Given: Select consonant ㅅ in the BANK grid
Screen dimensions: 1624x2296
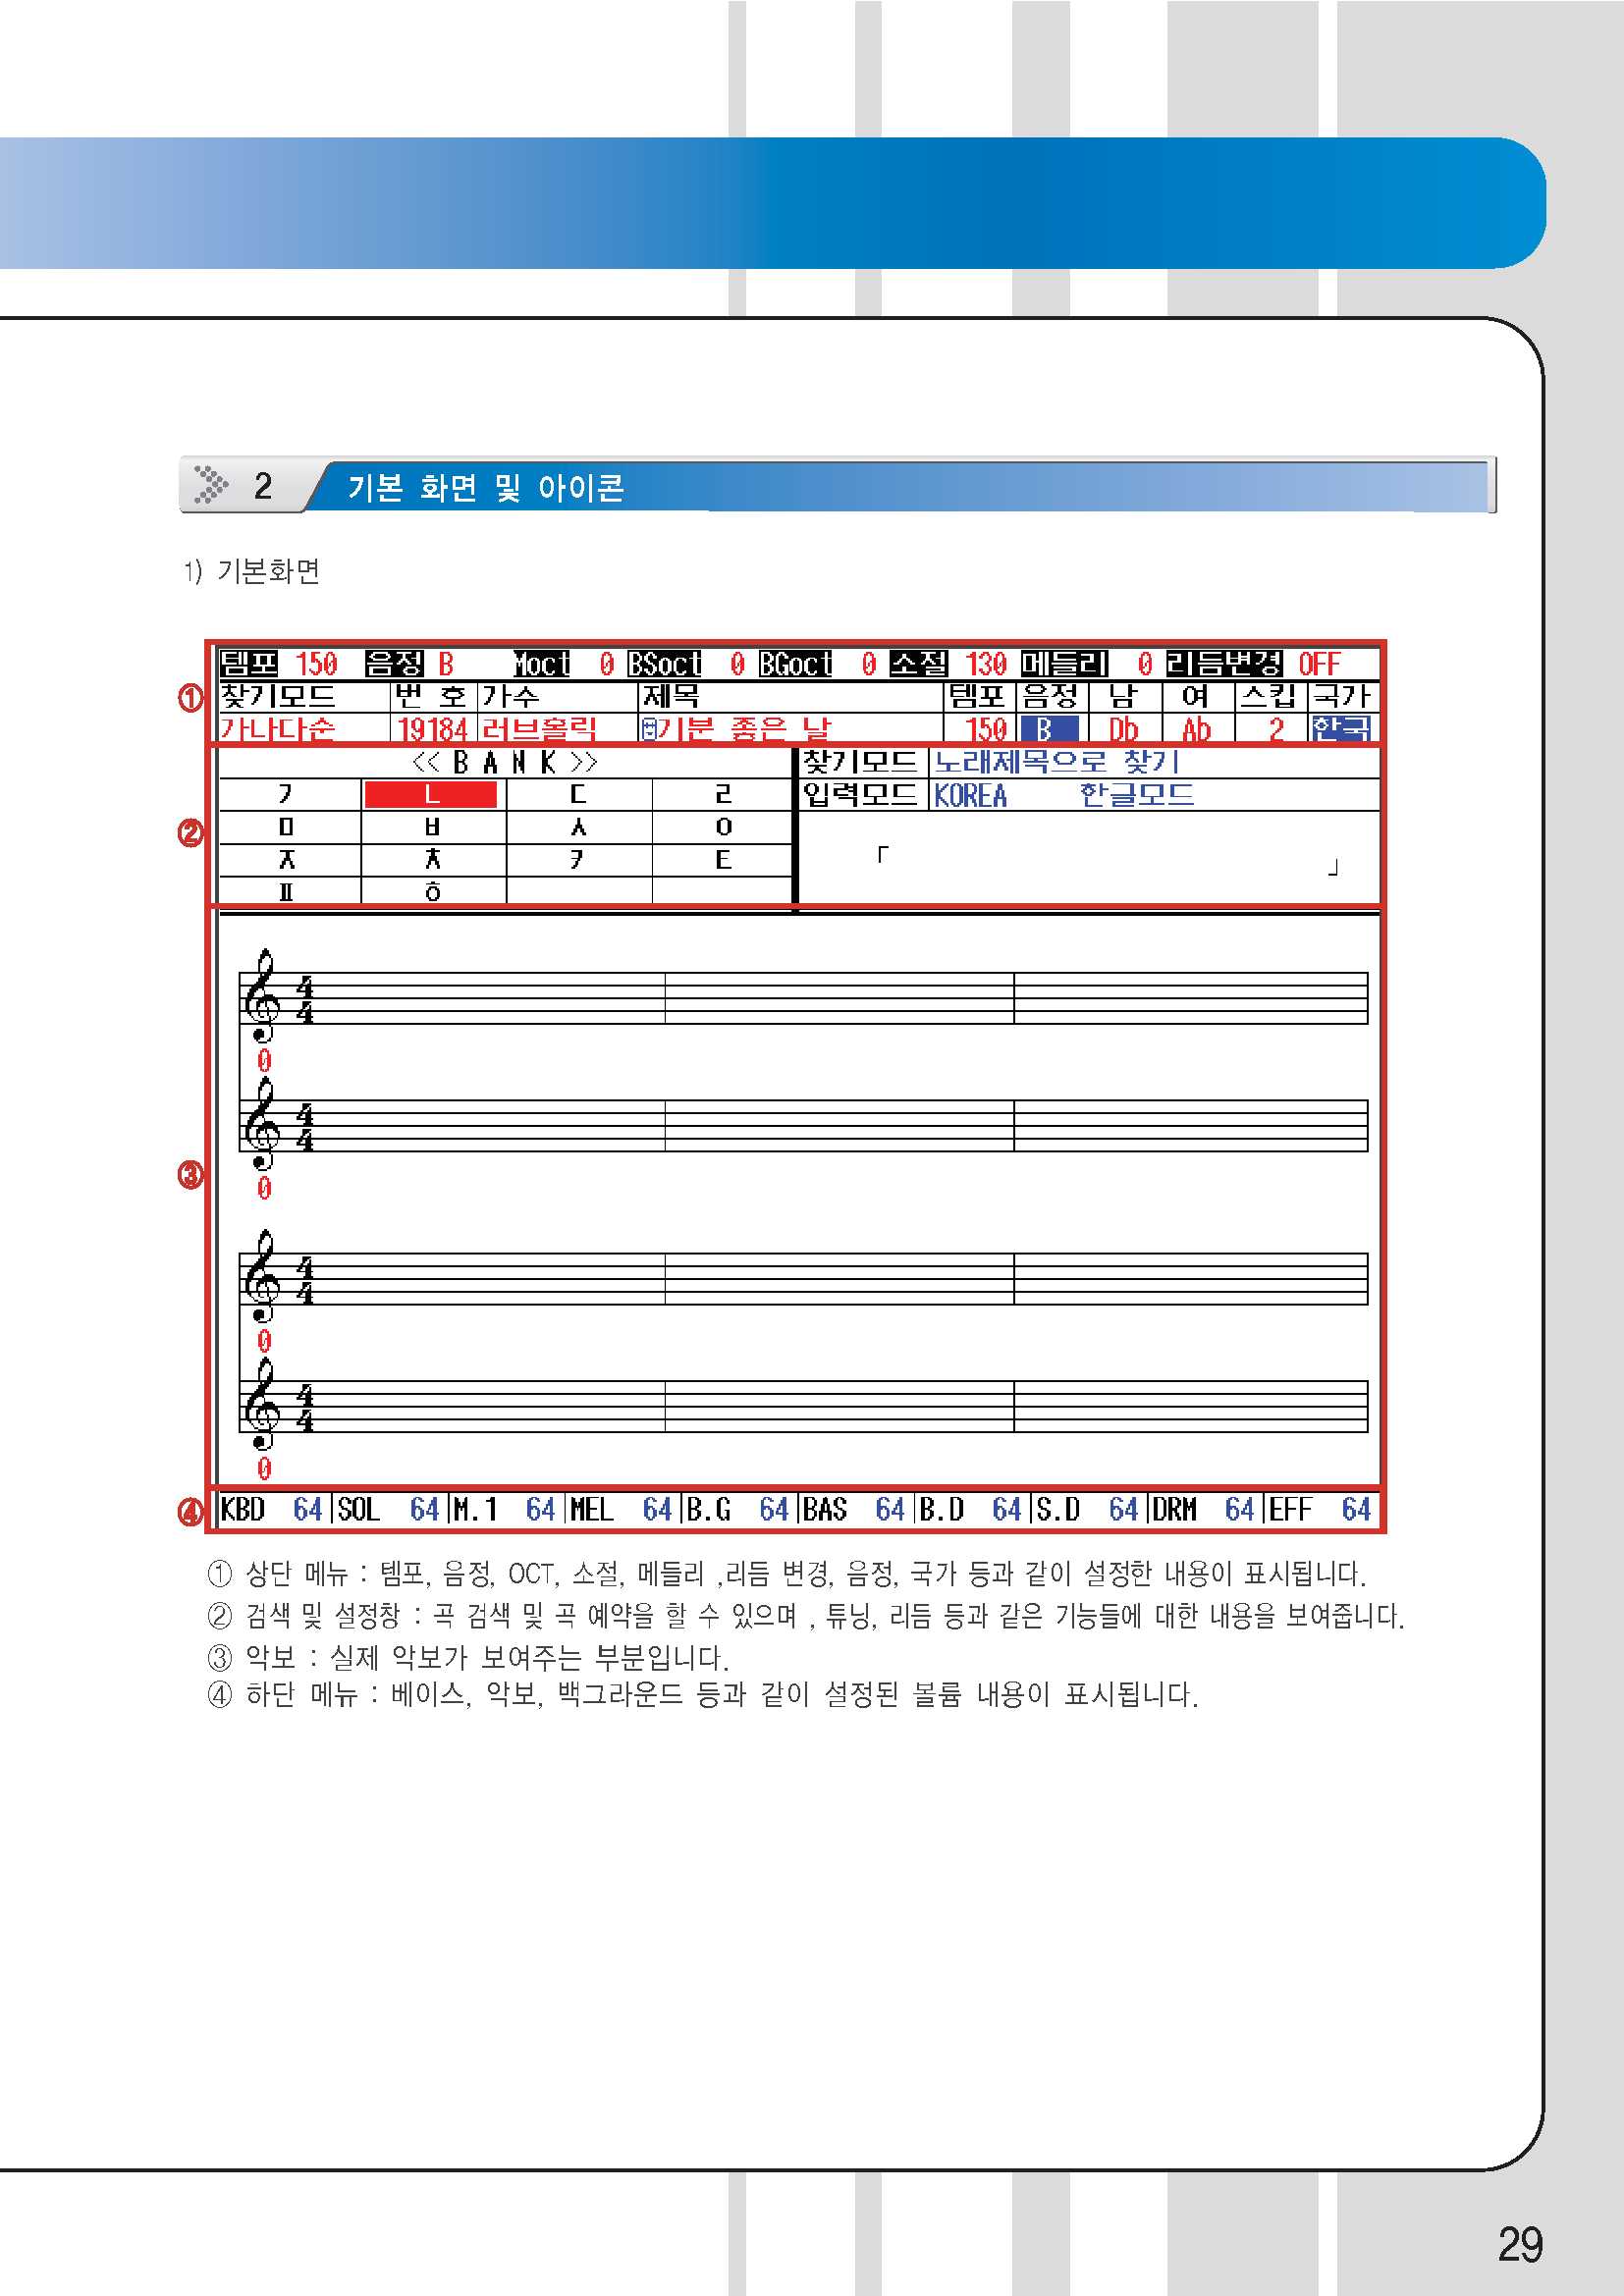Looking at the screenshot, I should pos(578,827).
